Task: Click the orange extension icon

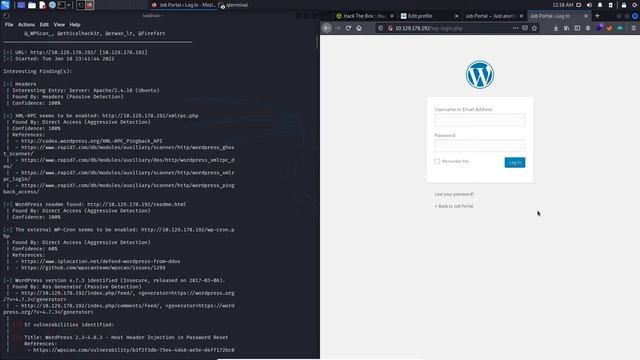Action: [609, 28]
